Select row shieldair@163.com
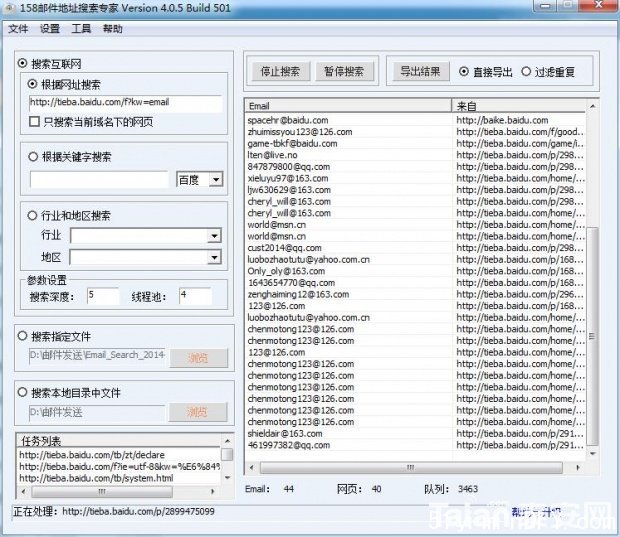This screenshot has width=620, height=537. point(415,434)
